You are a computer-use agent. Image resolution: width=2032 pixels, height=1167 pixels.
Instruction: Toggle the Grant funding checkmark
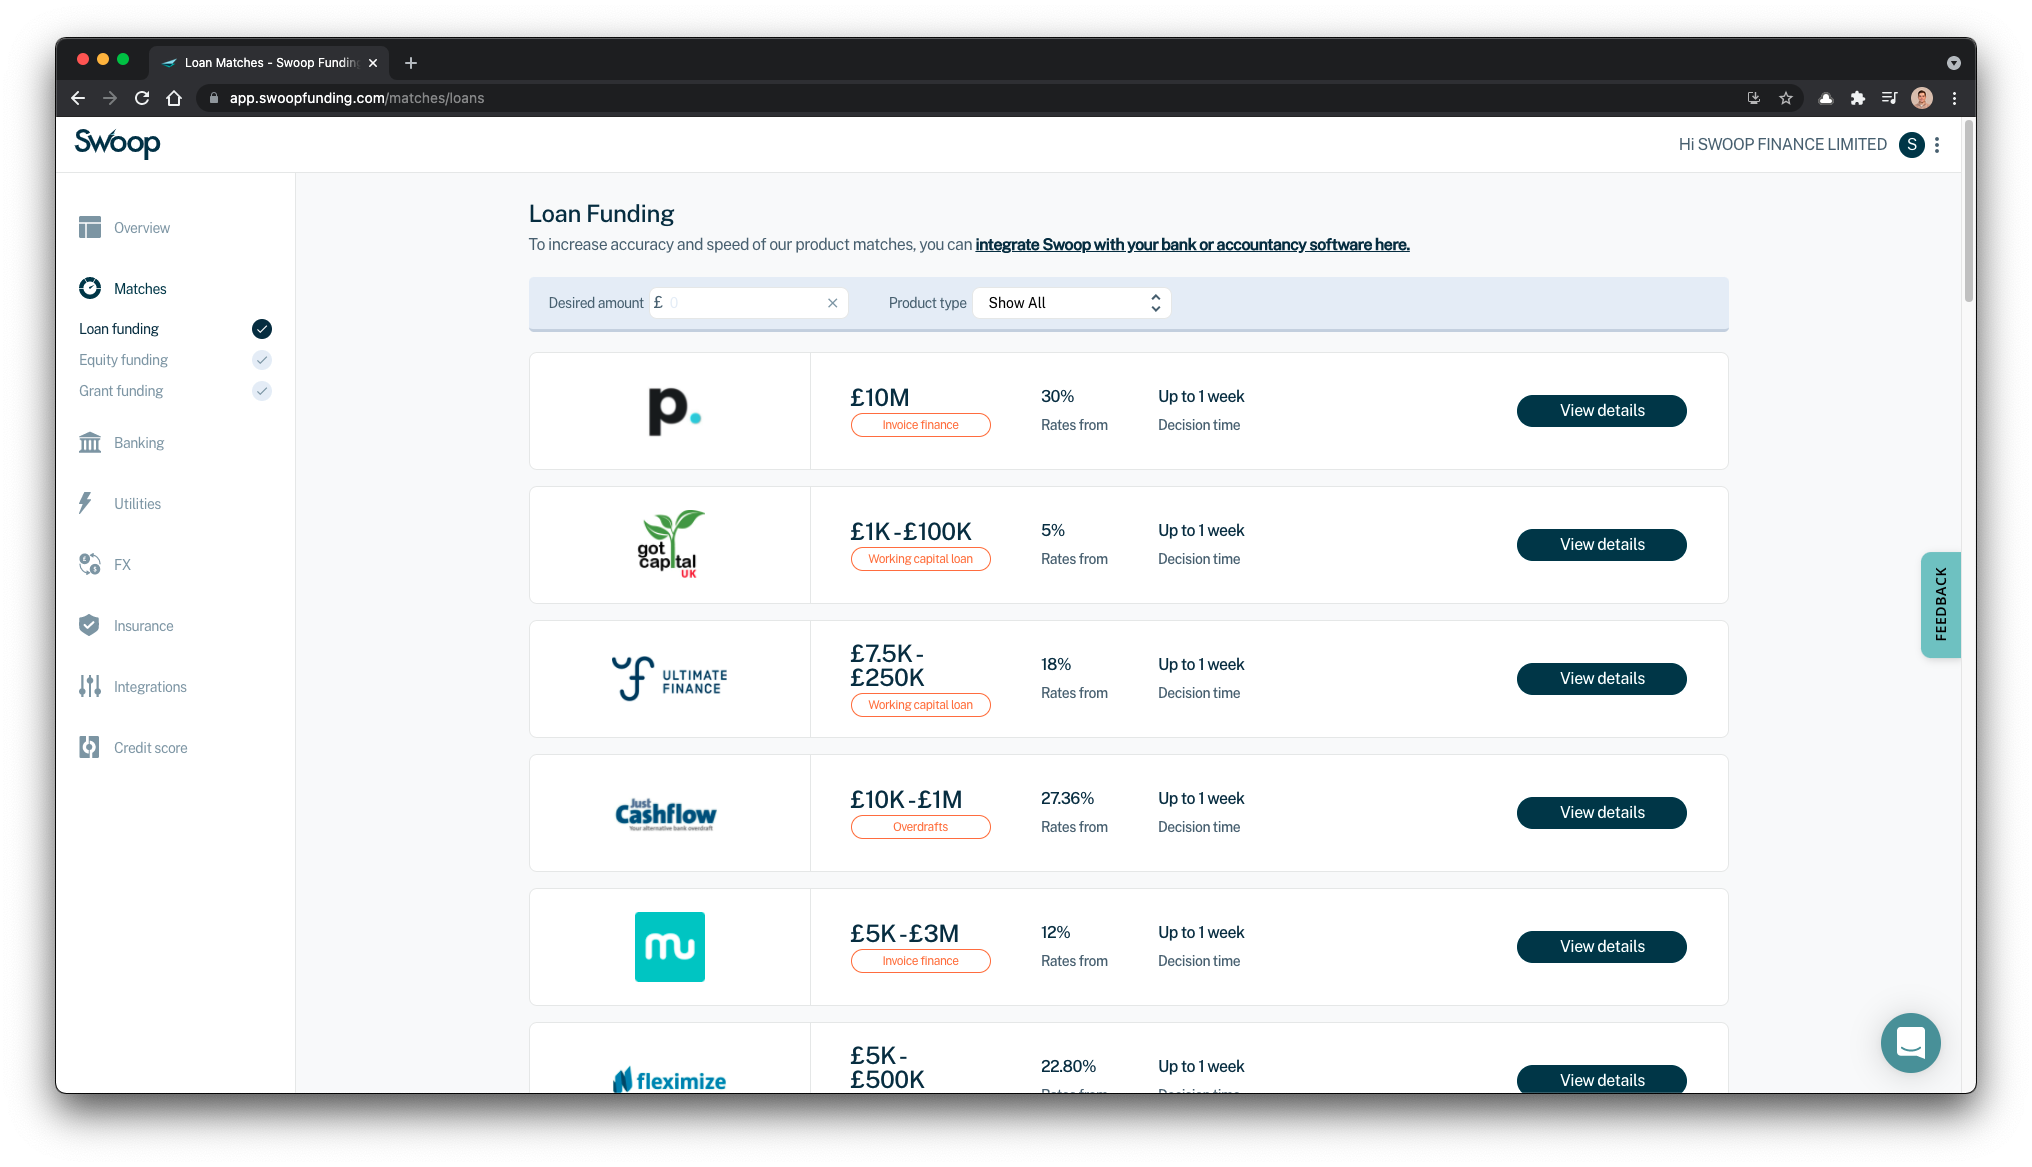click(261, 391)
